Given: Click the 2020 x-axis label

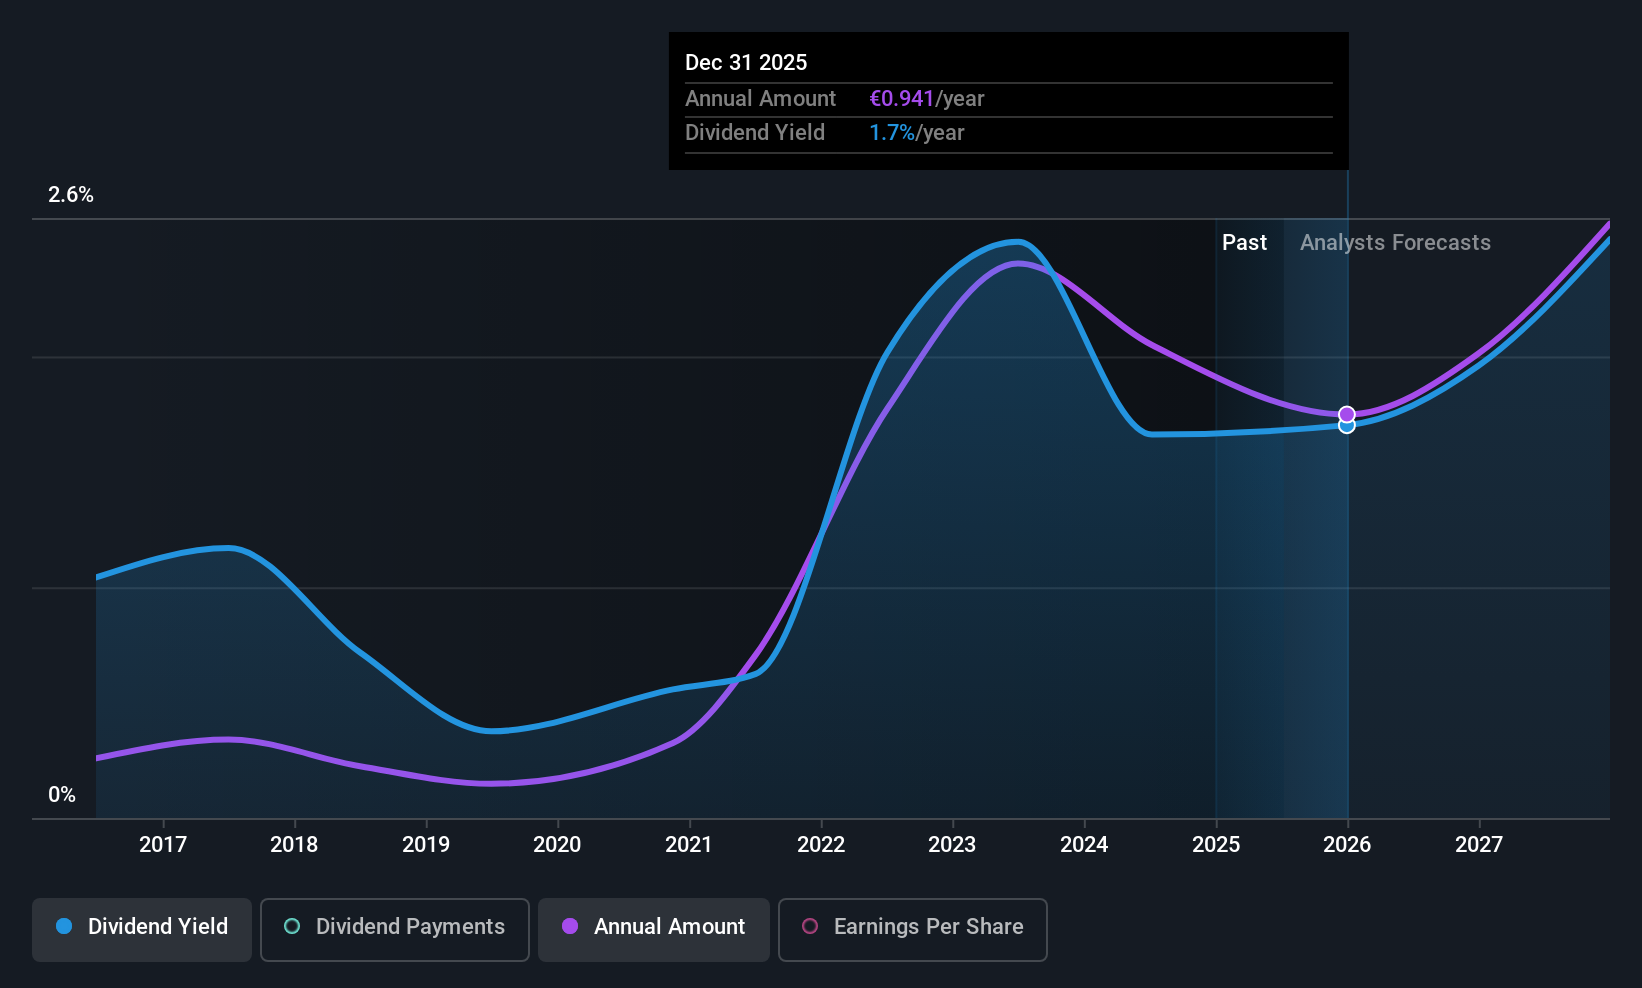Looking at the screenshot, I should (x=557, y=844).
